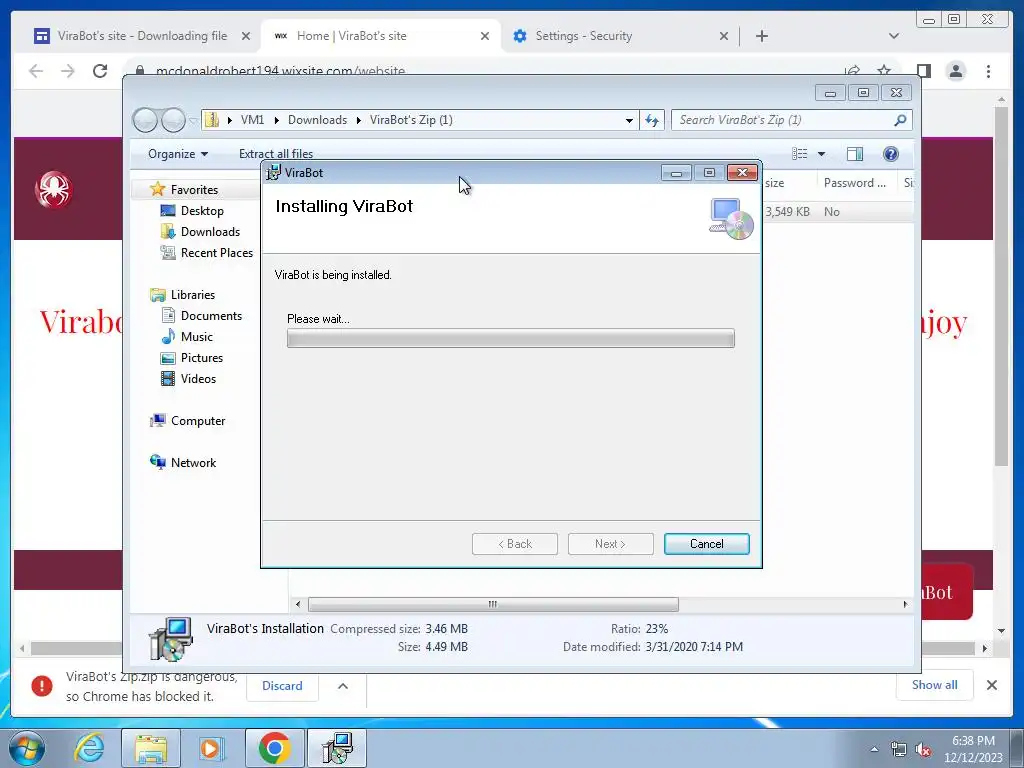The width and height of the screenshot is (1024, 768).
Task: Click Chrome's Back arrow
Action: tap(36, 71)
